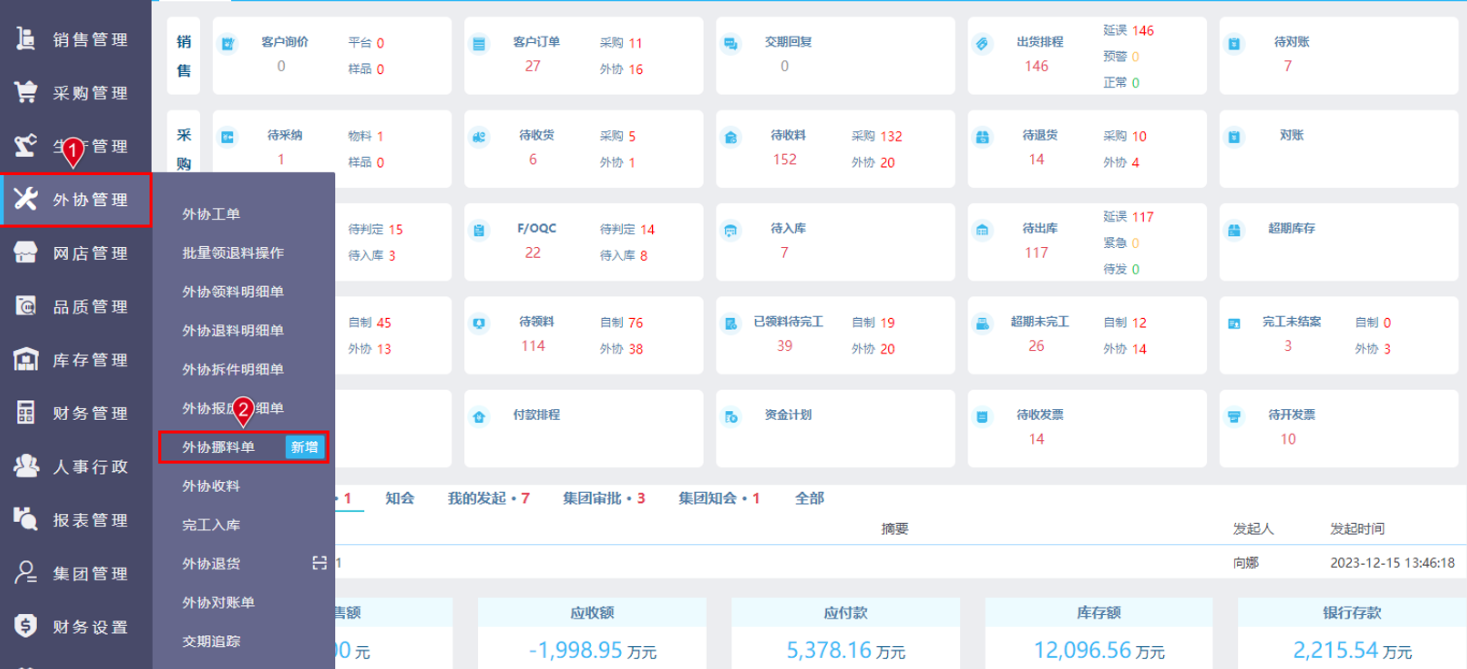
Task: Switch to the 集团审批 tab
Action: tap(604, 498)
